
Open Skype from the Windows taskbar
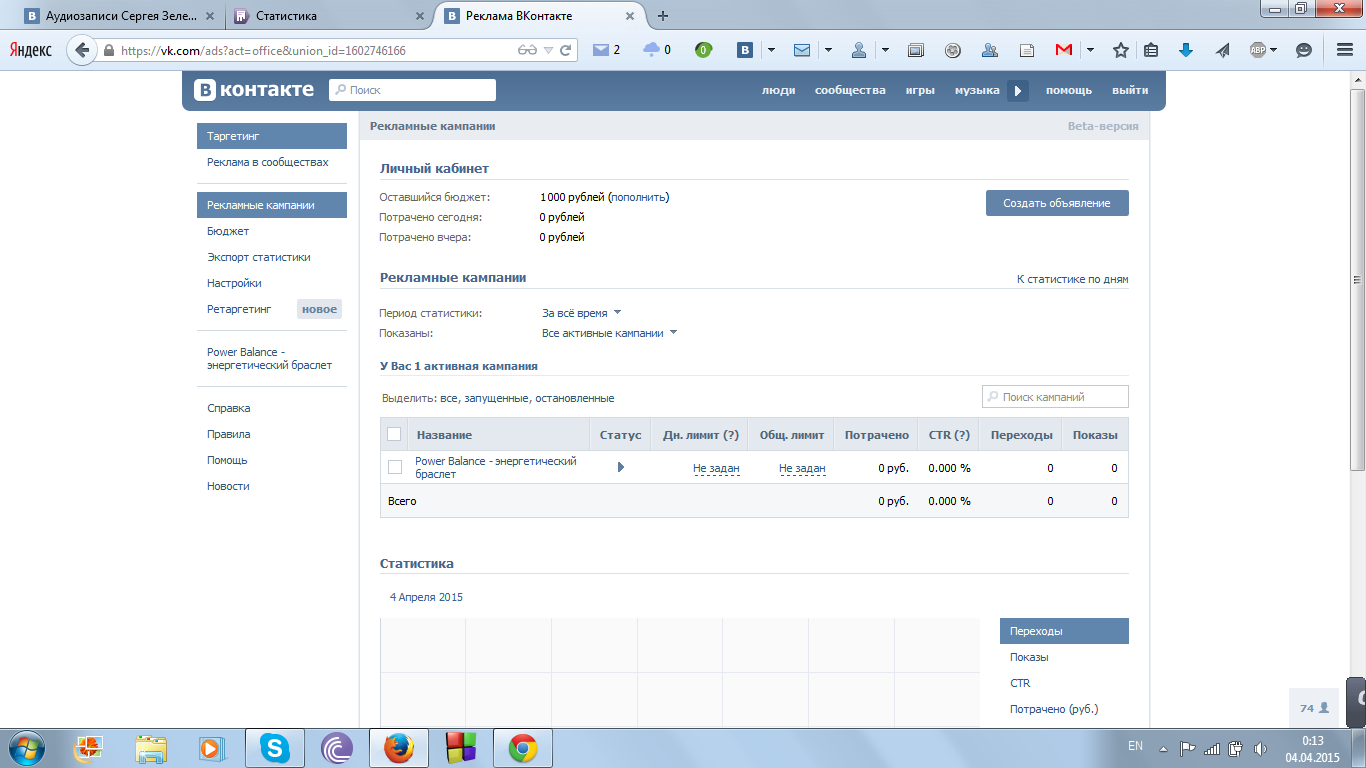coord(274,748)
